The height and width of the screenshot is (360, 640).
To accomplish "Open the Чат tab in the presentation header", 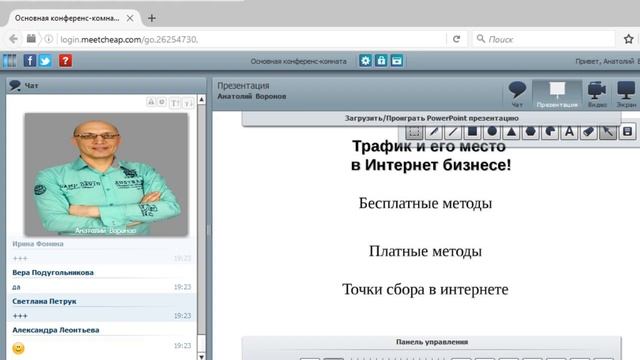I will (517, 94).
